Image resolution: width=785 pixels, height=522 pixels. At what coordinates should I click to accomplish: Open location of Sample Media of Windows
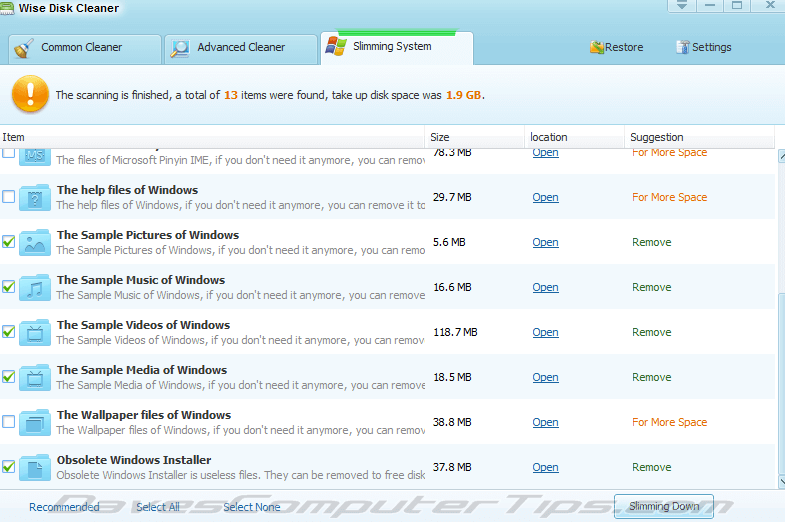point(545,377)
